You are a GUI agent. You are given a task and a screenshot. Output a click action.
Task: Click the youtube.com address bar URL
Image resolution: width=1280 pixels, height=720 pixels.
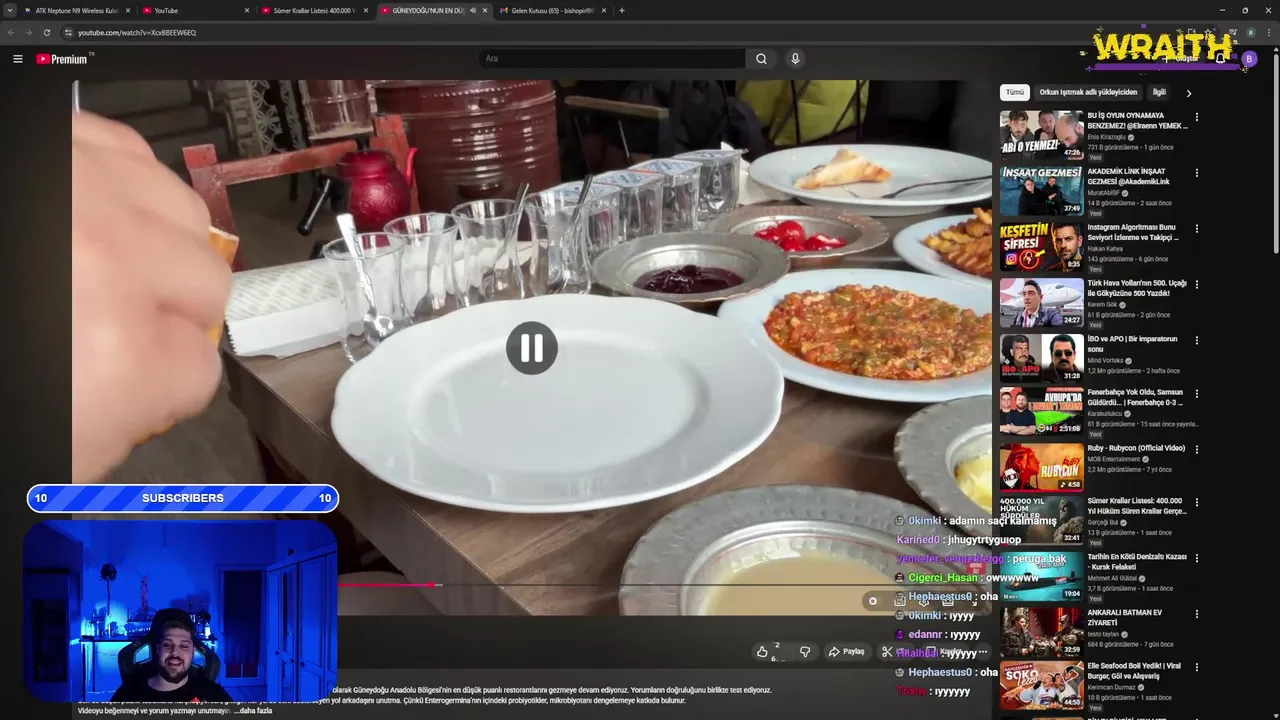pos(137,33)
